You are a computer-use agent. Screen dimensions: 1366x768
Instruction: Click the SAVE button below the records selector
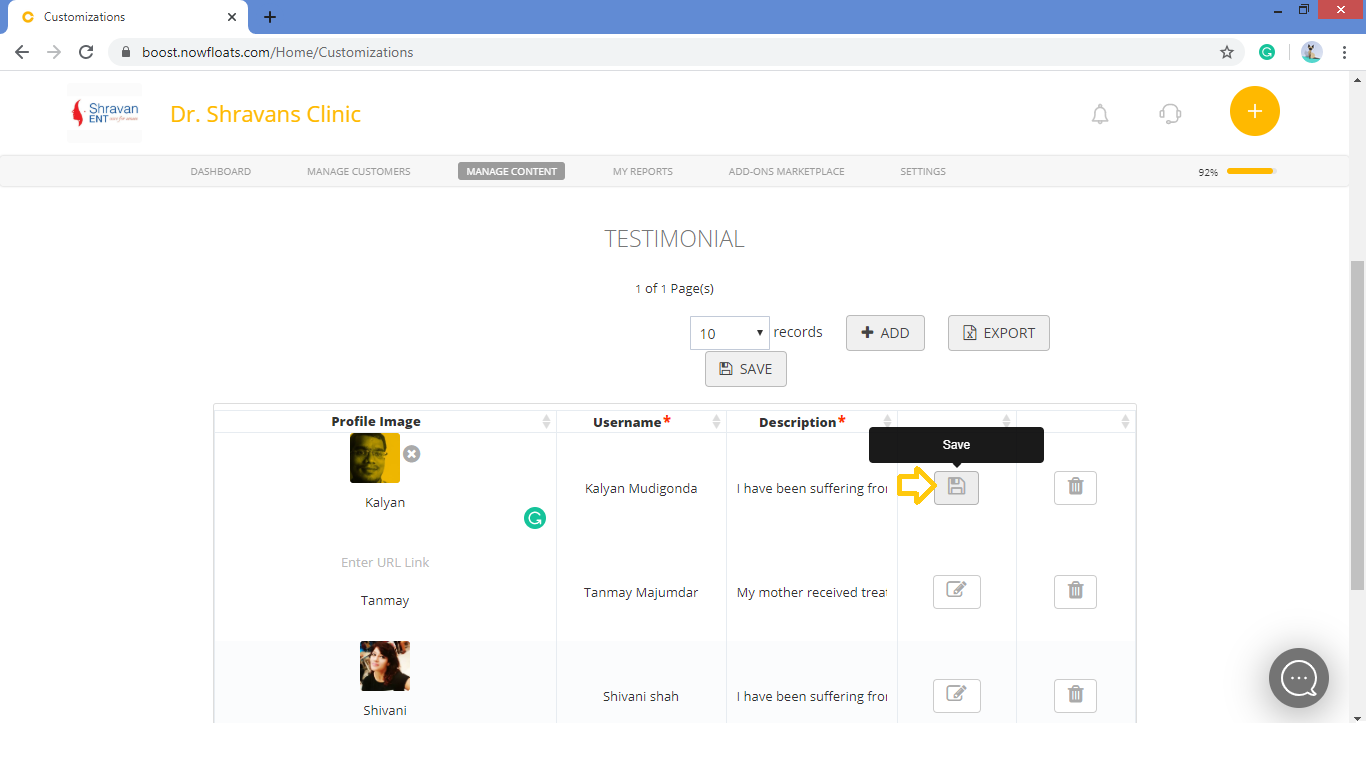tap(746, 369)
